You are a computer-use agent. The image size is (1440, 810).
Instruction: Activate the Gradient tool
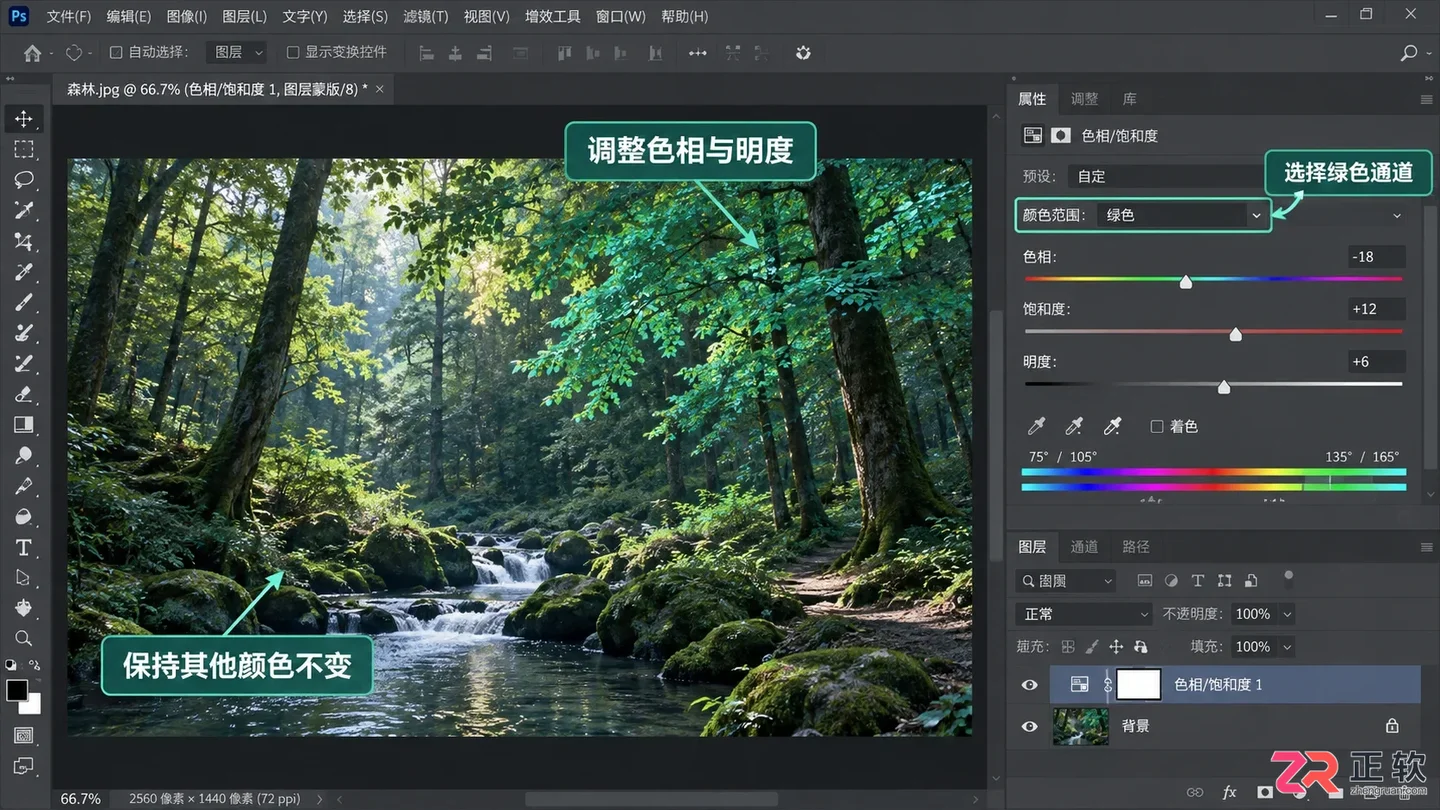pyautogui.click(x=24, y=425)
